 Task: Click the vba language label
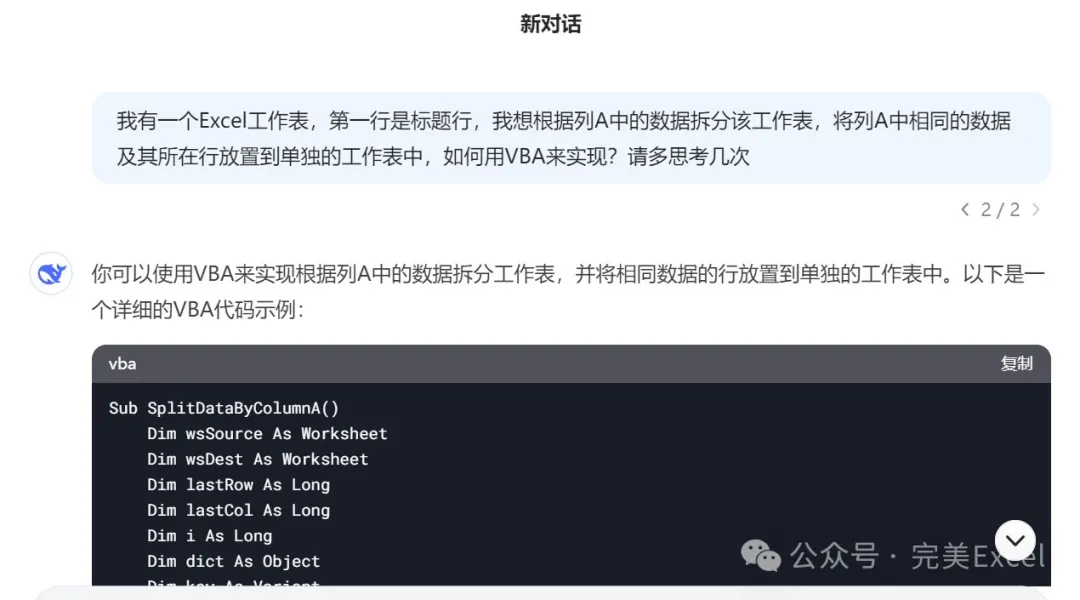pyautogui.click(x=123, y=364)
